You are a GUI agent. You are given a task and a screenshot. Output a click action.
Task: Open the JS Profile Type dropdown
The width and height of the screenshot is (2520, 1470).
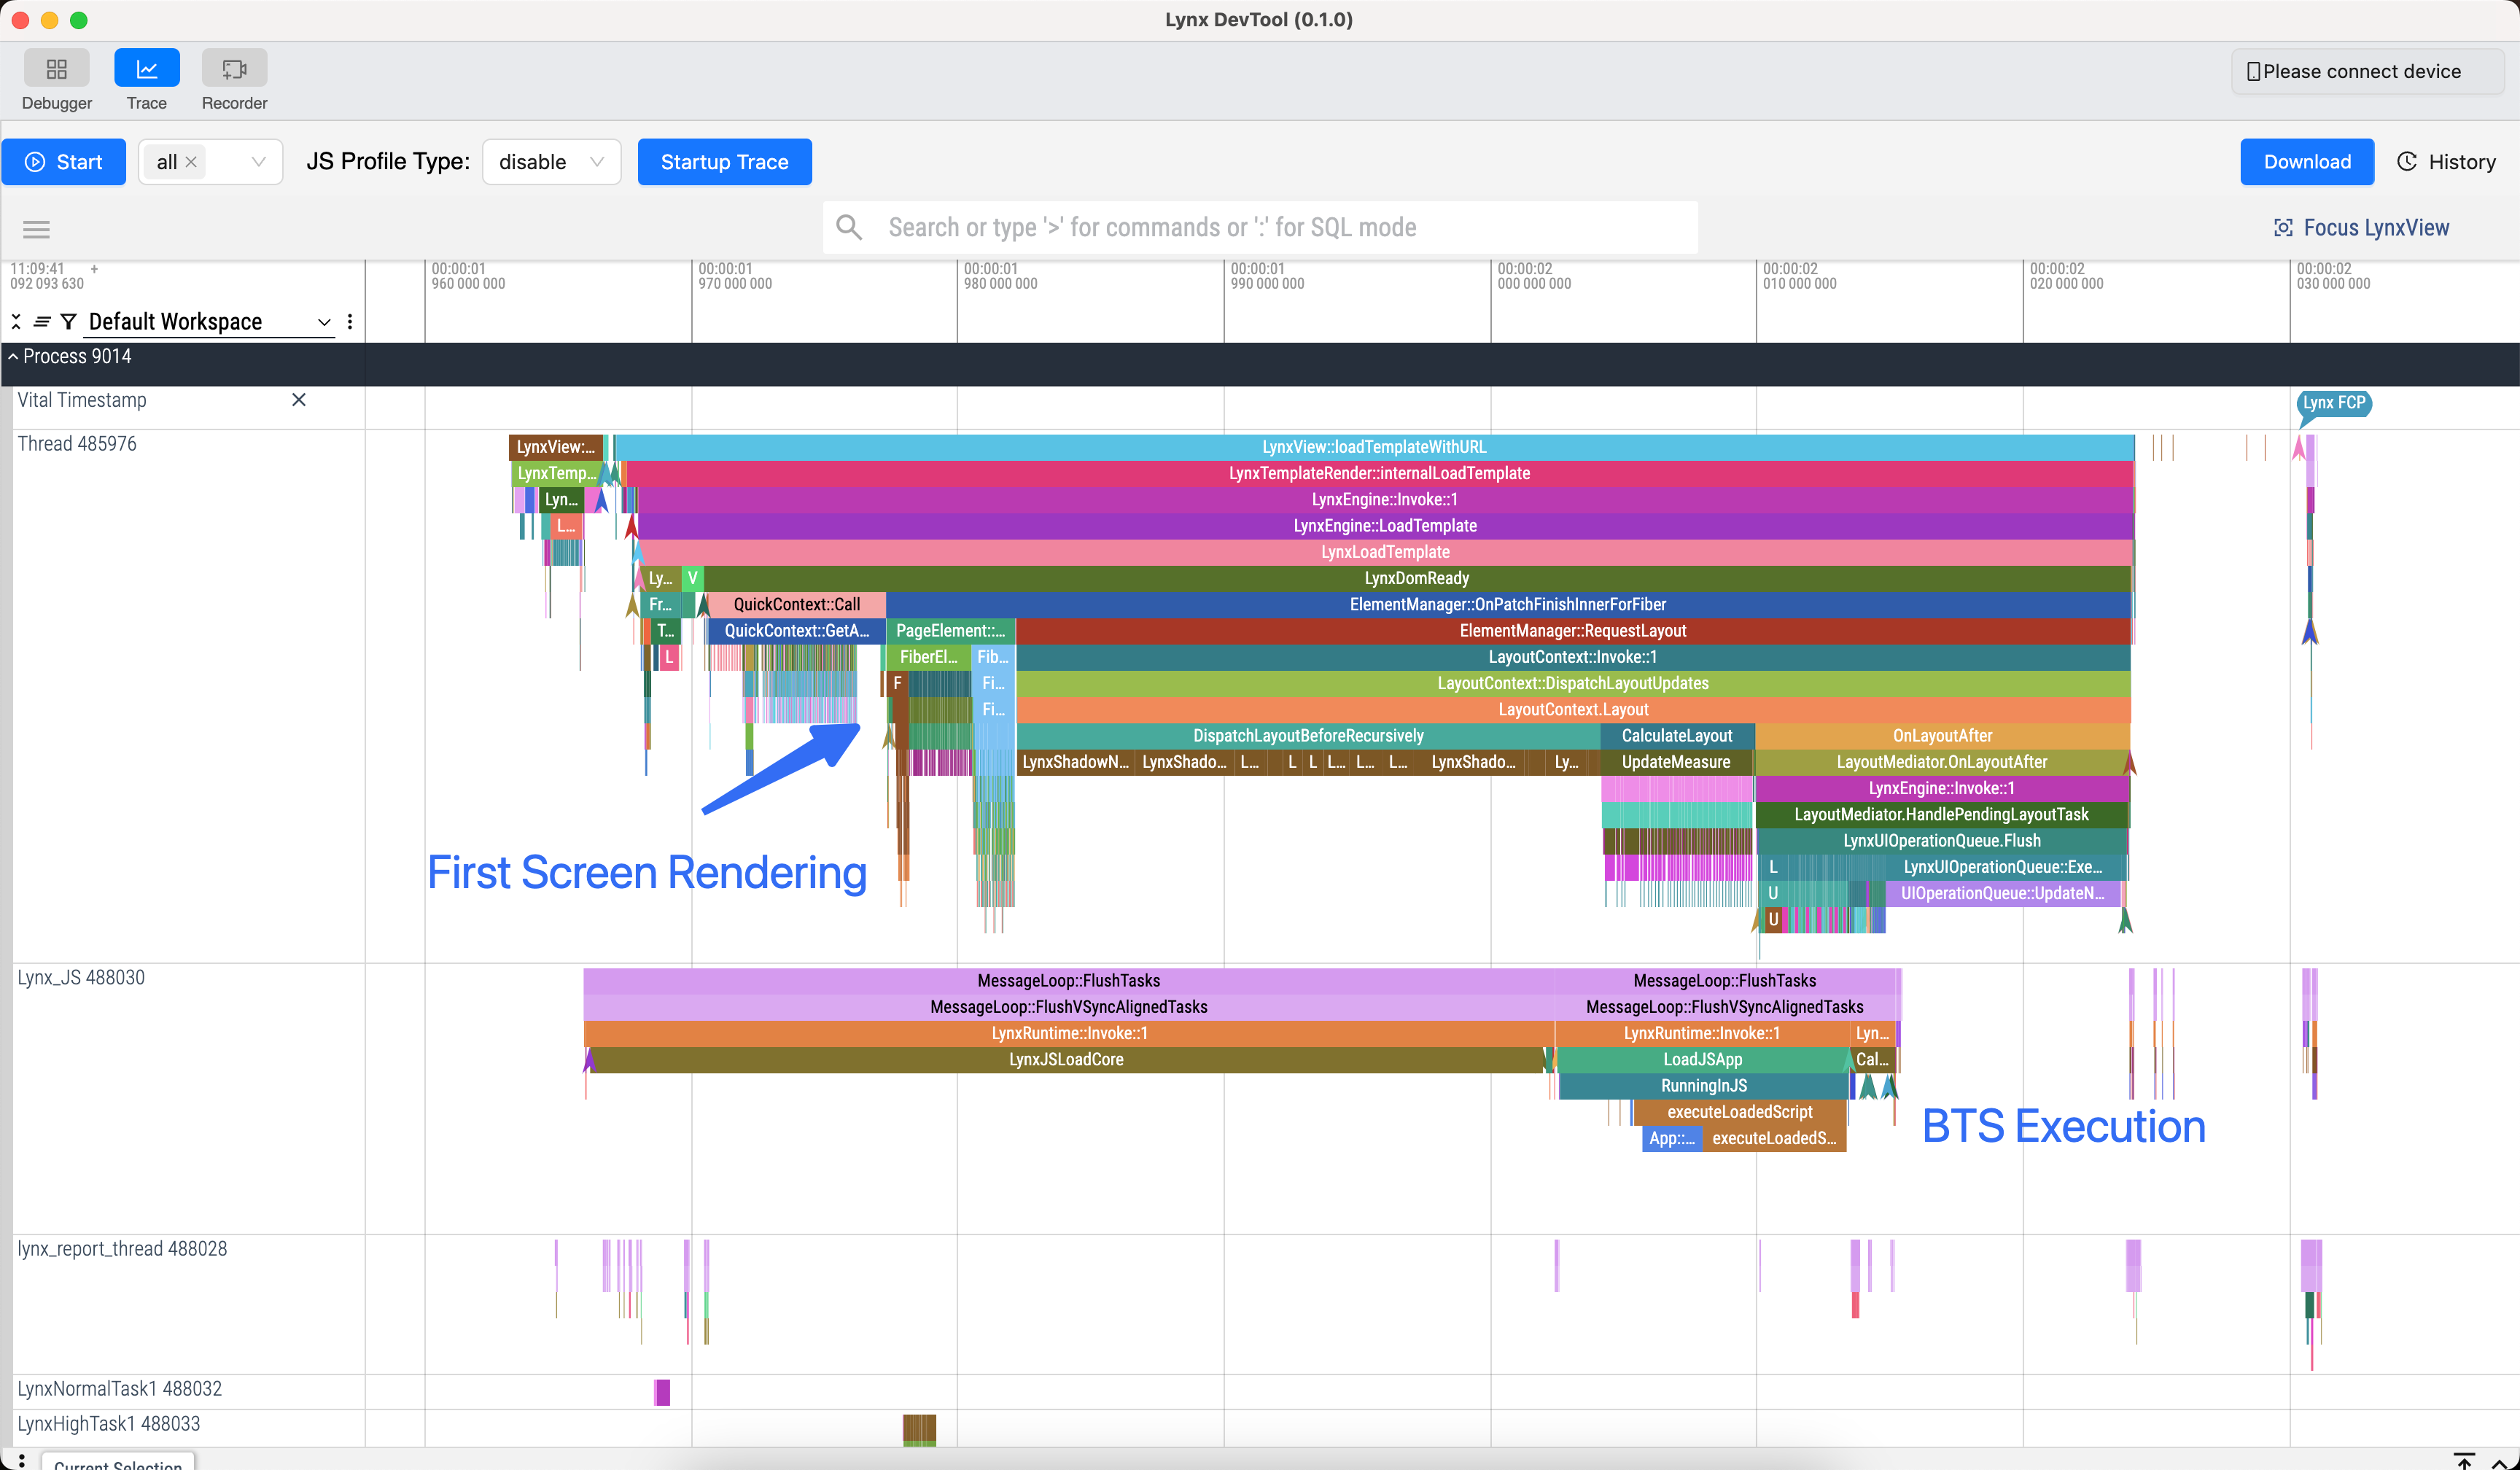click(552, 162)
